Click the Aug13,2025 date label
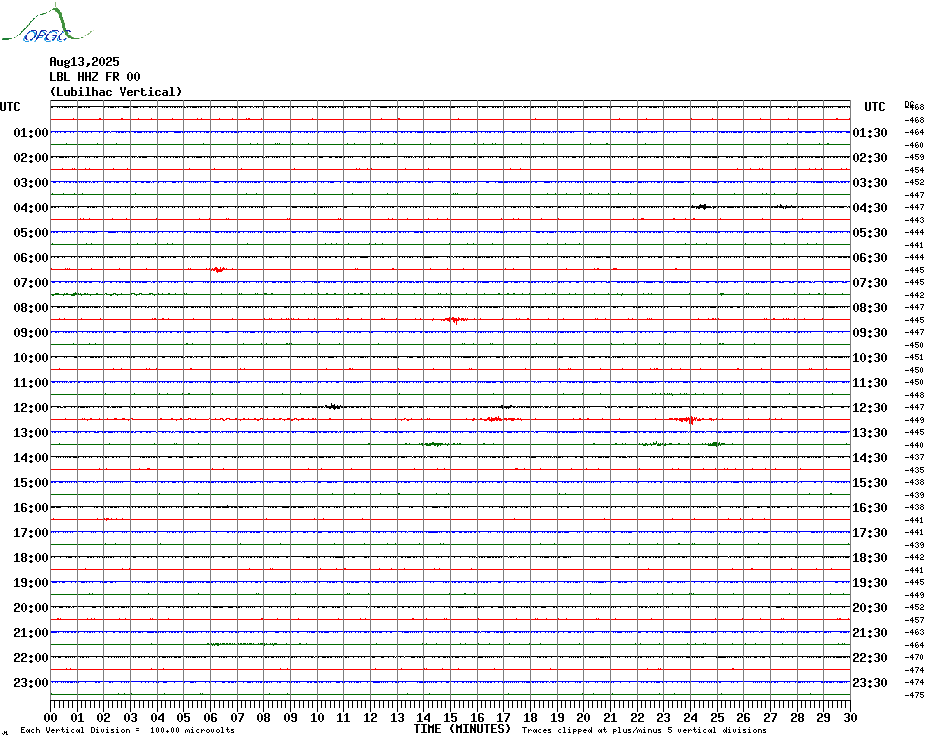 (x=84, y=62)
